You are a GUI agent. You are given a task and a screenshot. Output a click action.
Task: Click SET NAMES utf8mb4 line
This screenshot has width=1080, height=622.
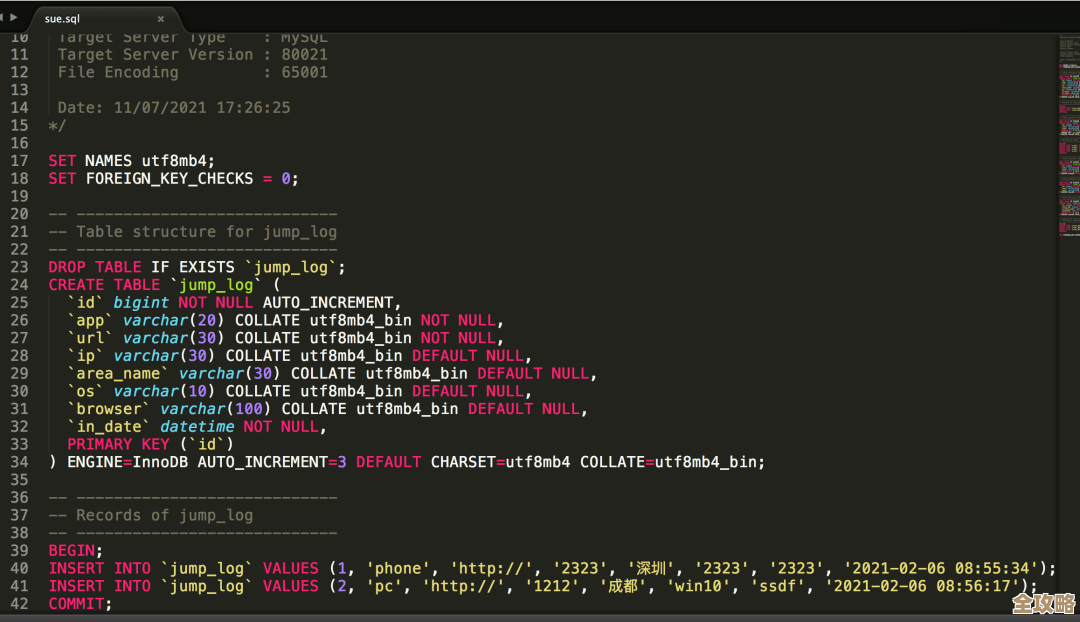click(131, 160)
